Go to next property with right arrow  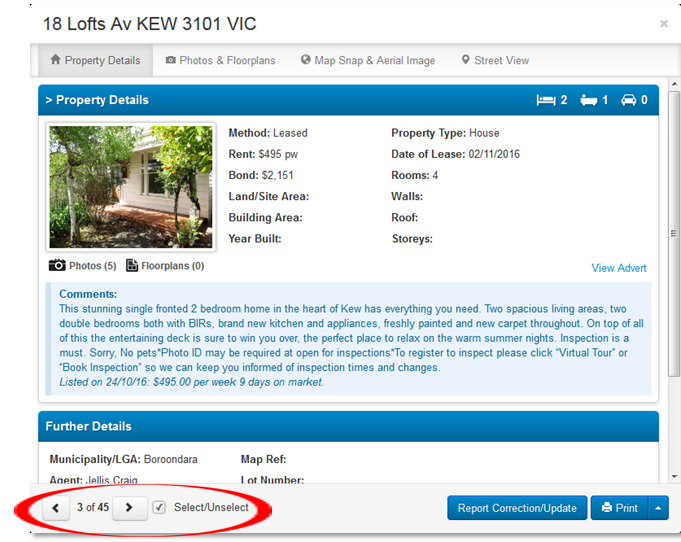(129, 508)
